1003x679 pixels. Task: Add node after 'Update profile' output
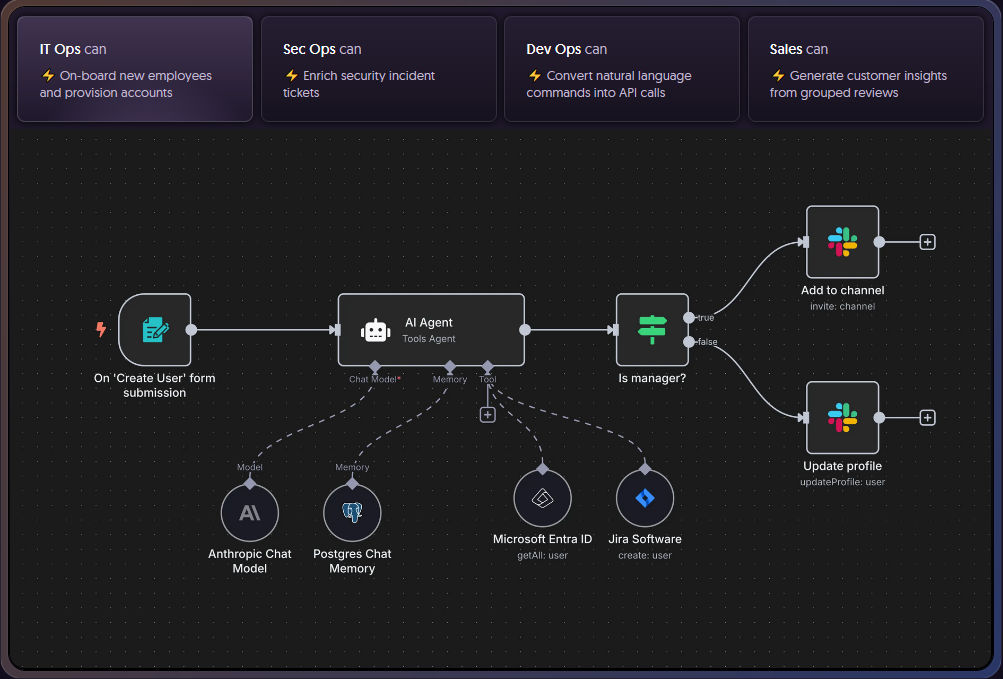927,417
